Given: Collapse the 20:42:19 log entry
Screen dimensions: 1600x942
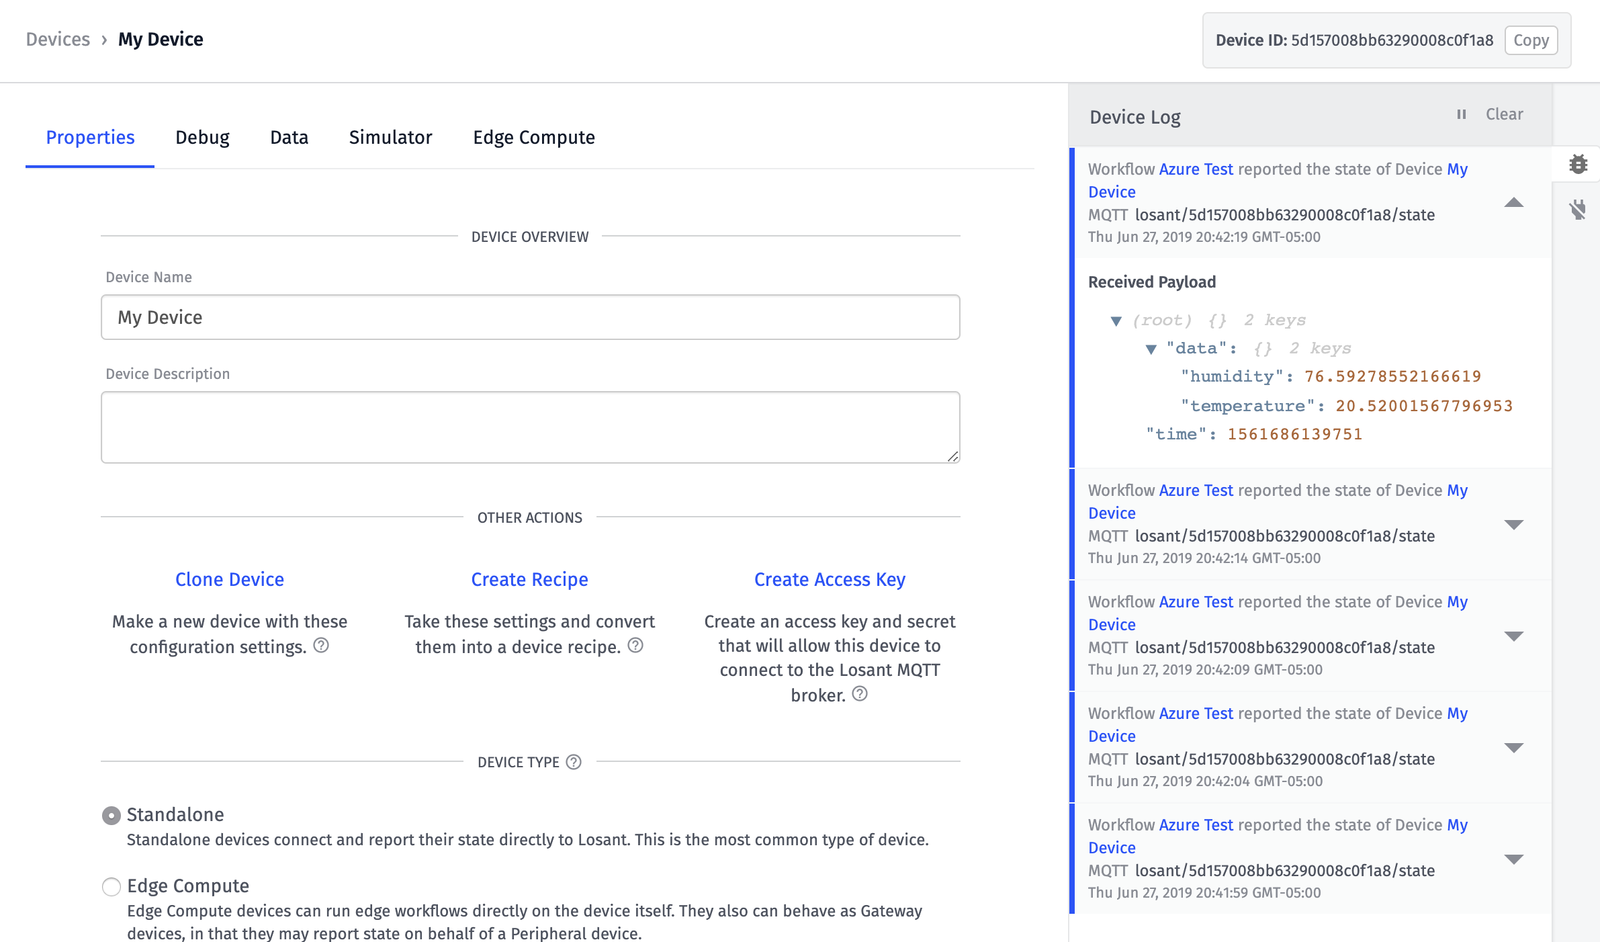Looking at the screenshot, I should pyautogui.click(x=1514, y=203).
